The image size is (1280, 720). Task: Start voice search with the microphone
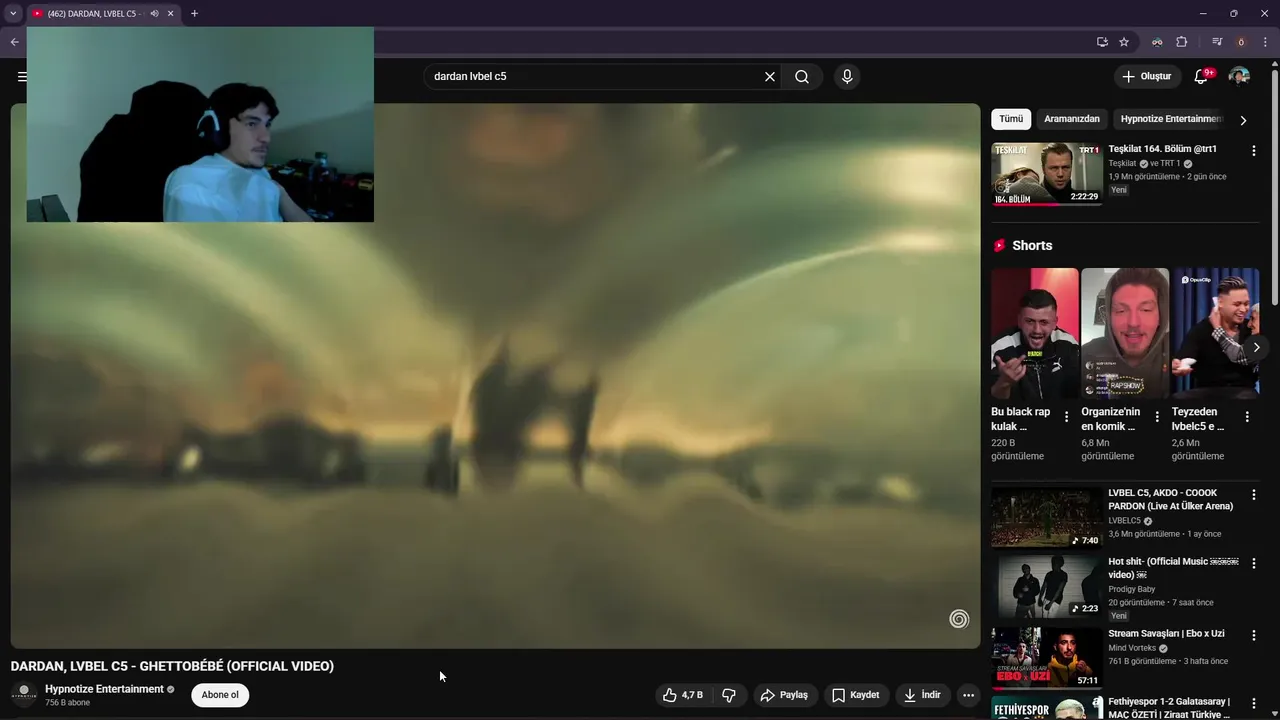[x=847, y=77]
